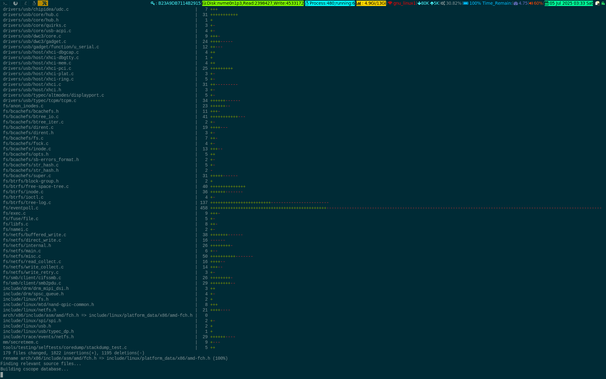Click the red heart gnu_linux indicator
Image resolution: width=606 pixels, height=379 pixels.
tap(402, 3)
